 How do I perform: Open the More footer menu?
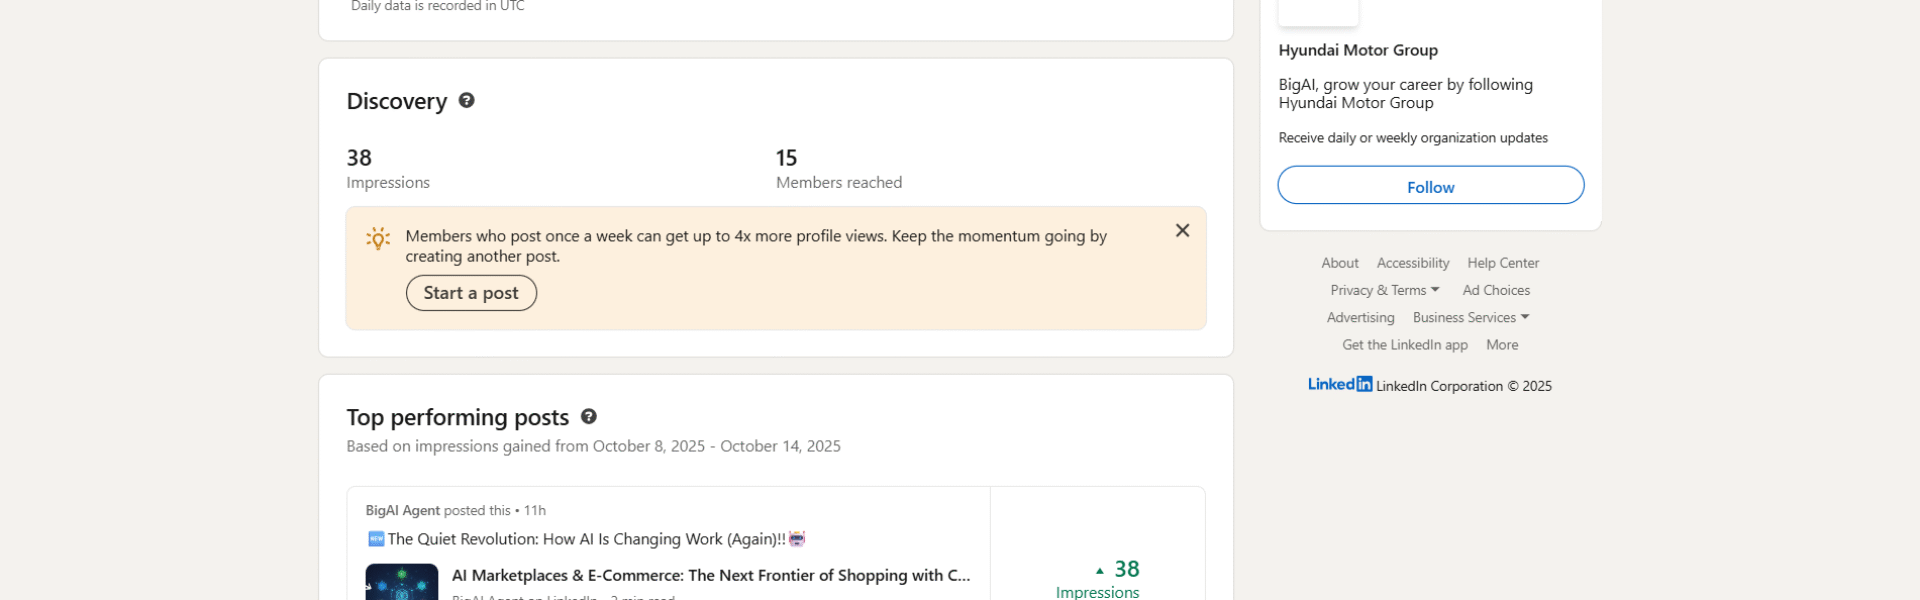(x=1501, y=345)
